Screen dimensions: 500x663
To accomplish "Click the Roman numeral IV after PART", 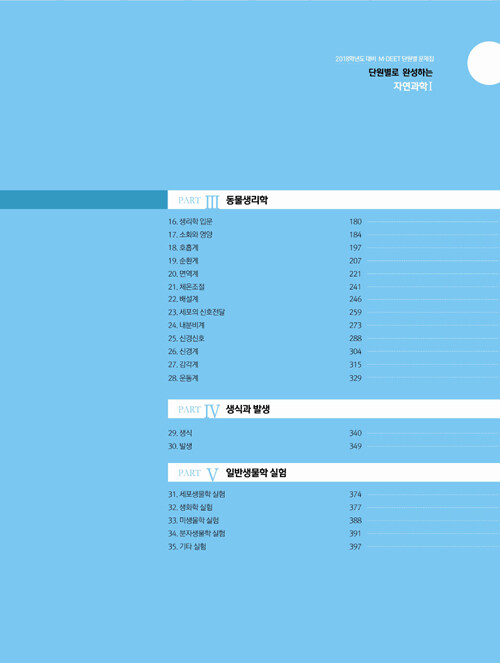I will pyautogui.click(x=212, y=411).
